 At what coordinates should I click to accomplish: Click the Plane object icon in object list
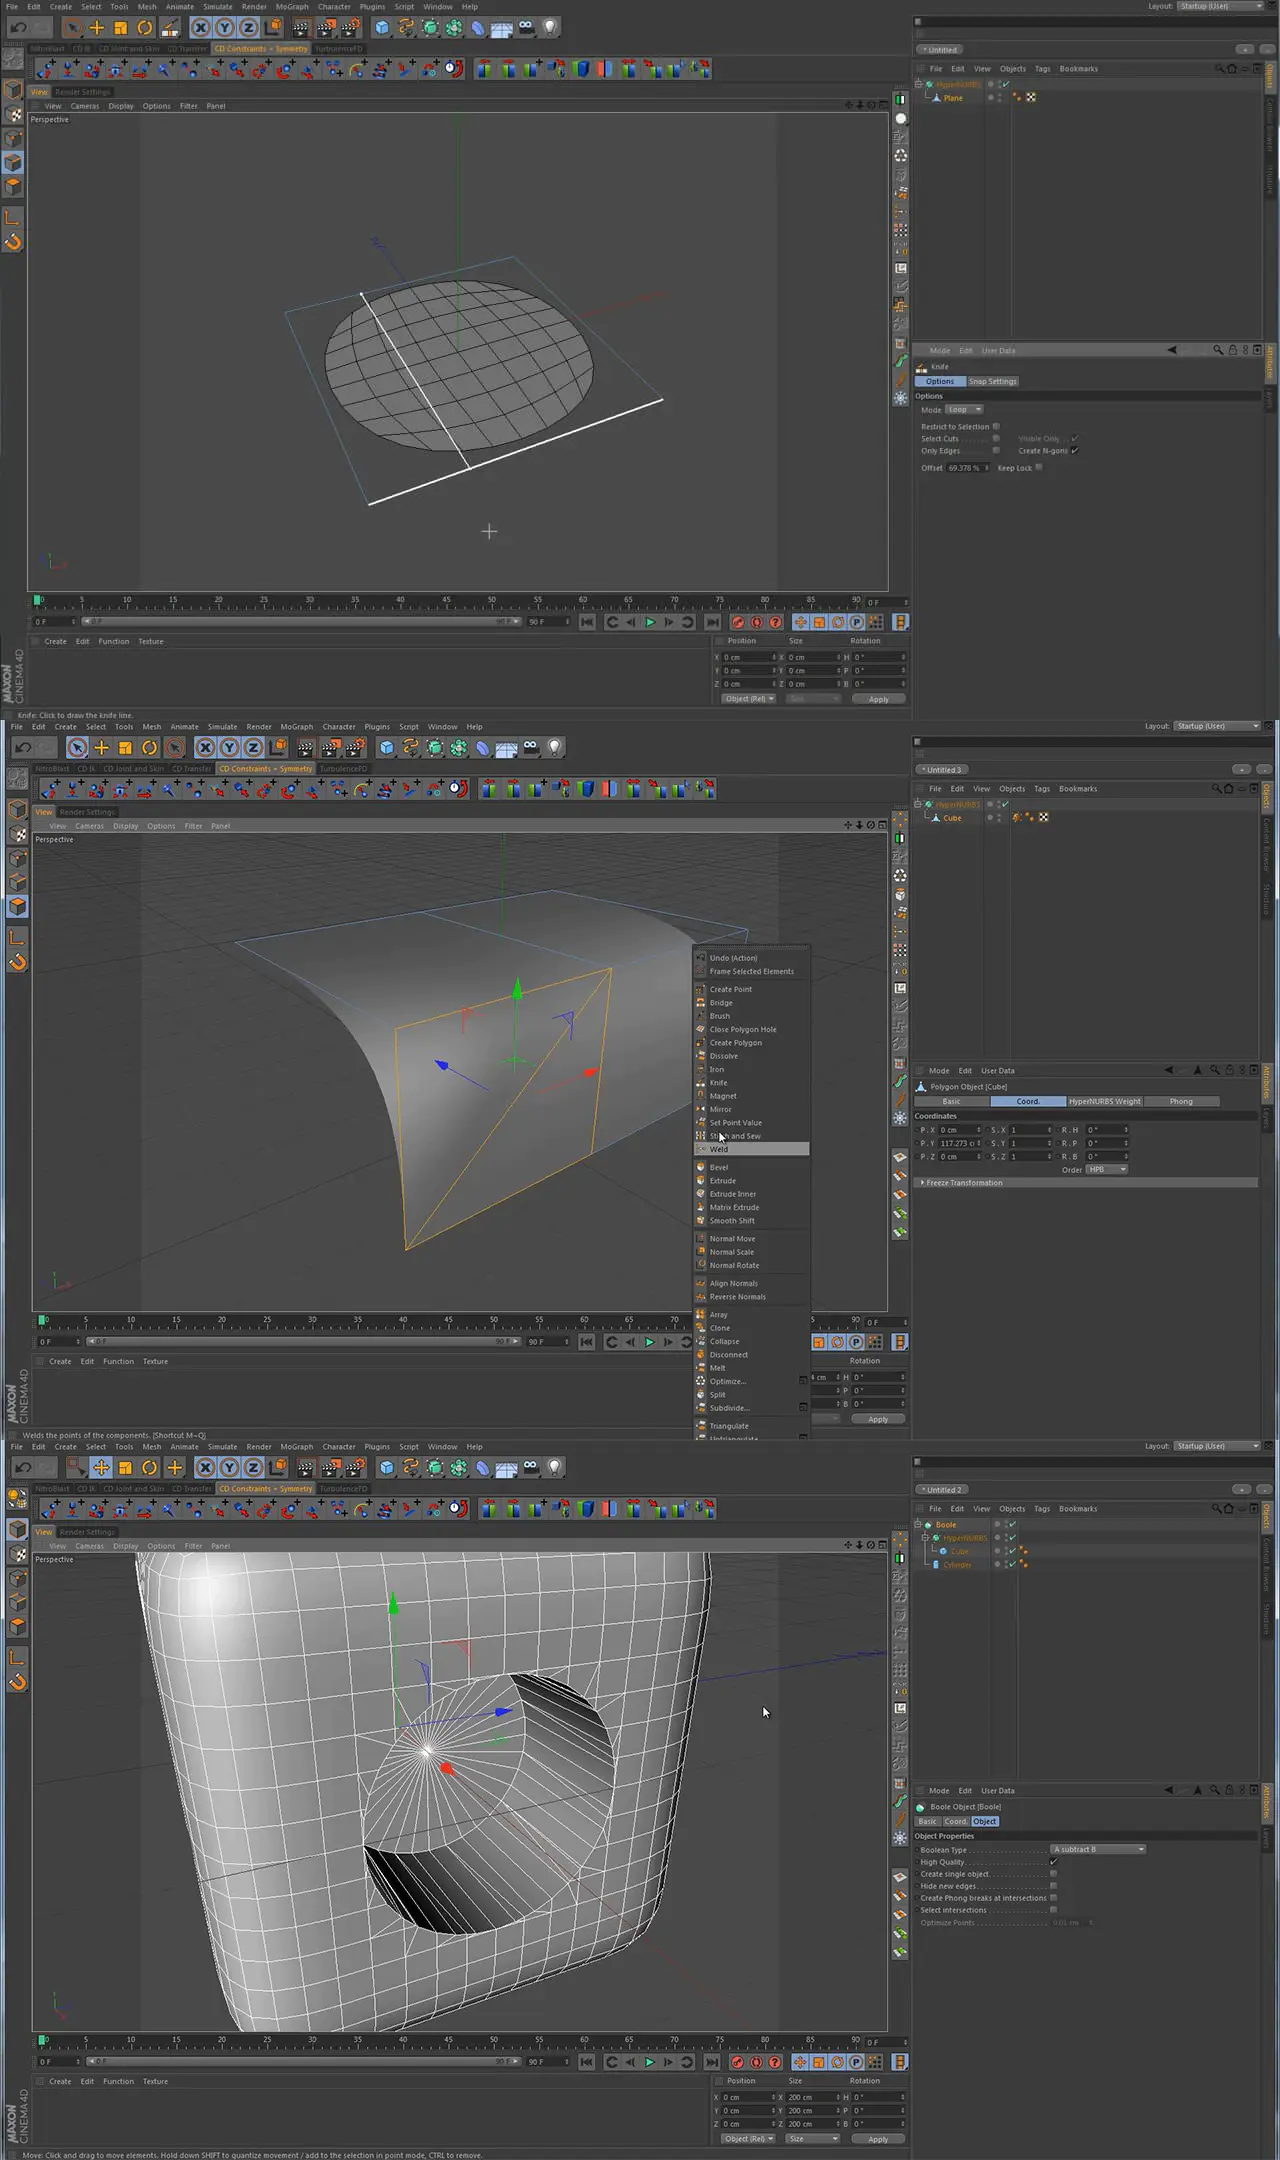(x=936, y=98)
